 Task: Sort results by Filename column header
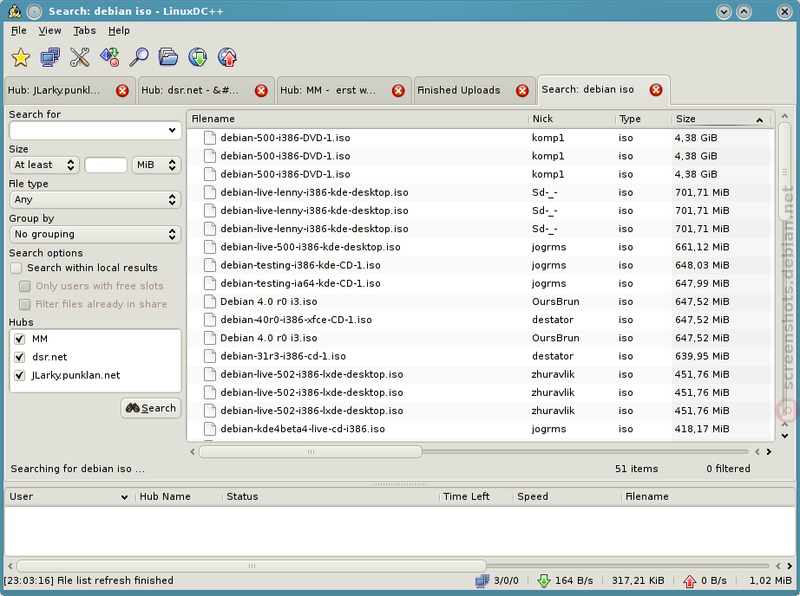(x=358, y=119)
